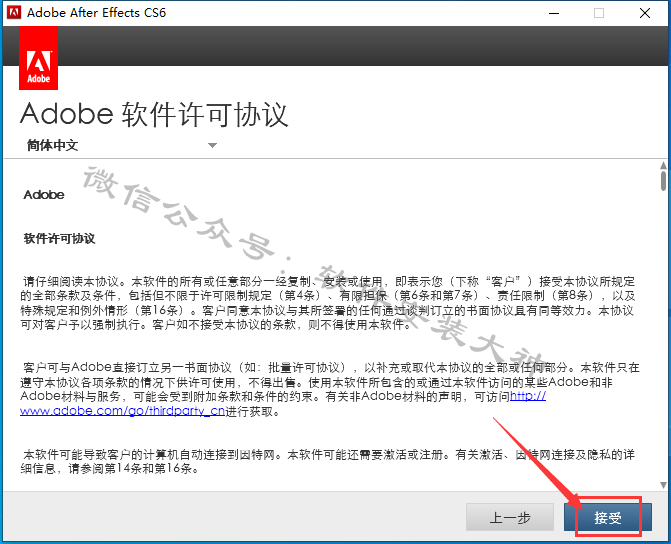Click the Adobe 软件许可协议 heading
Screen dimensions: 671x544
154,114
